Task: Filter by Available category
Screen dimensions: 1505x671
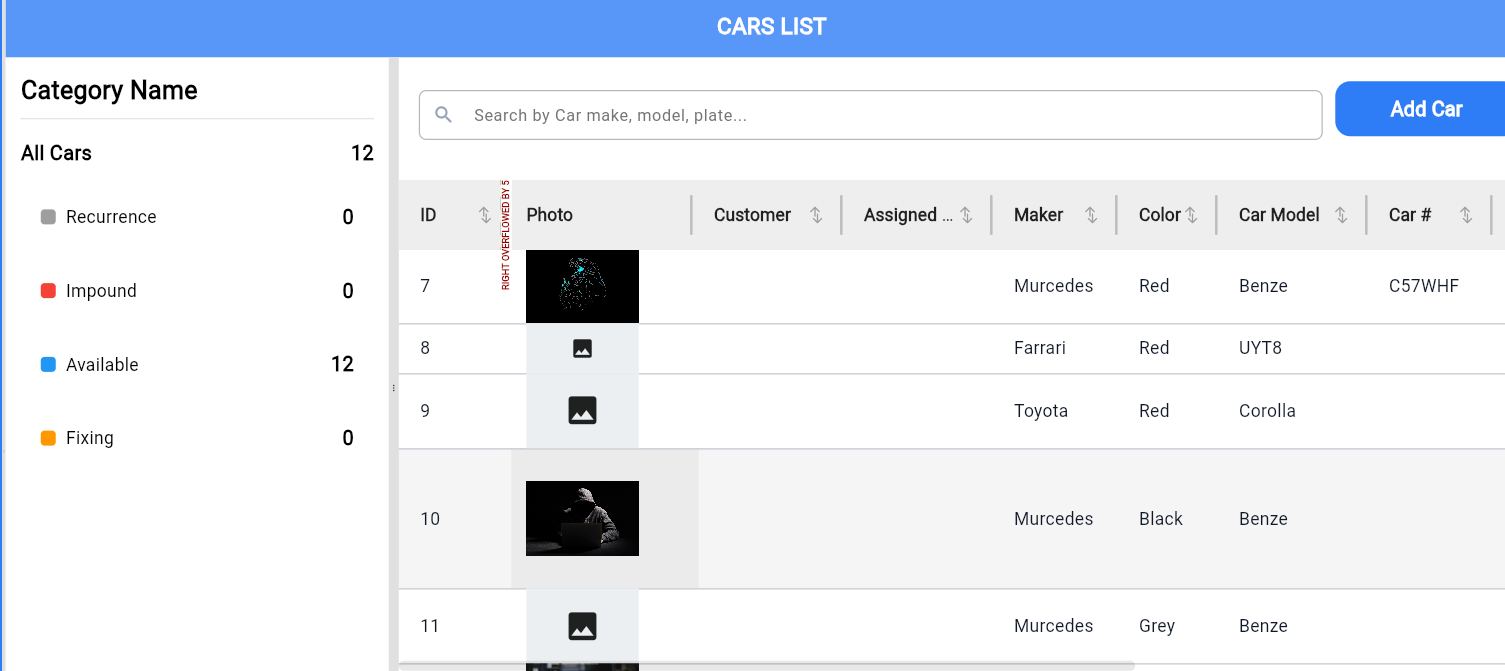Action: tap(102, 365)
